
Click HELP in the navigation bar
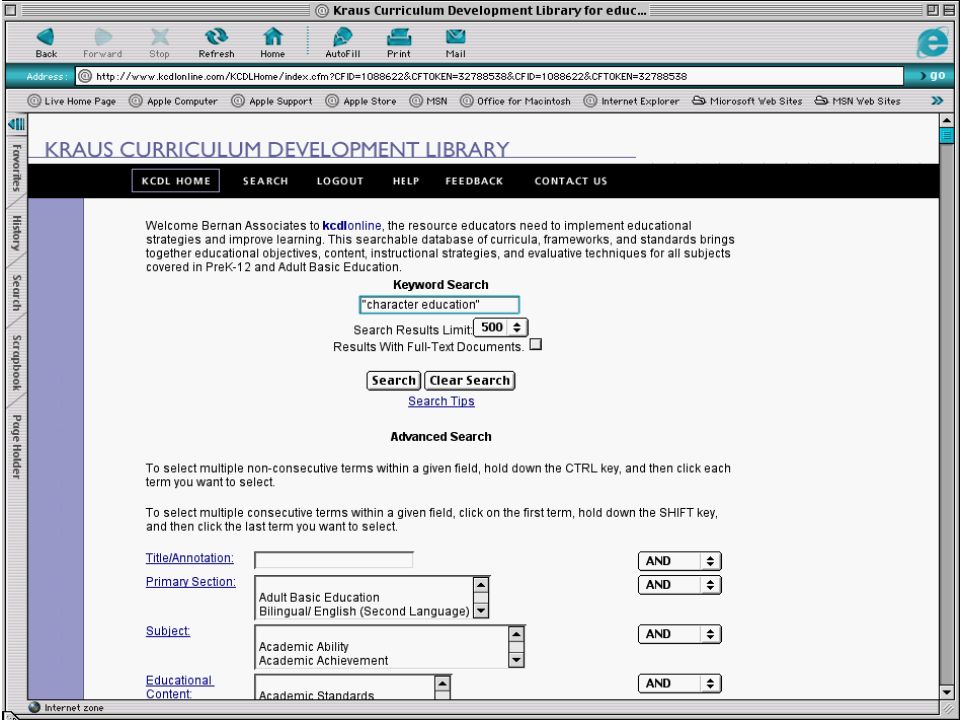406,181
